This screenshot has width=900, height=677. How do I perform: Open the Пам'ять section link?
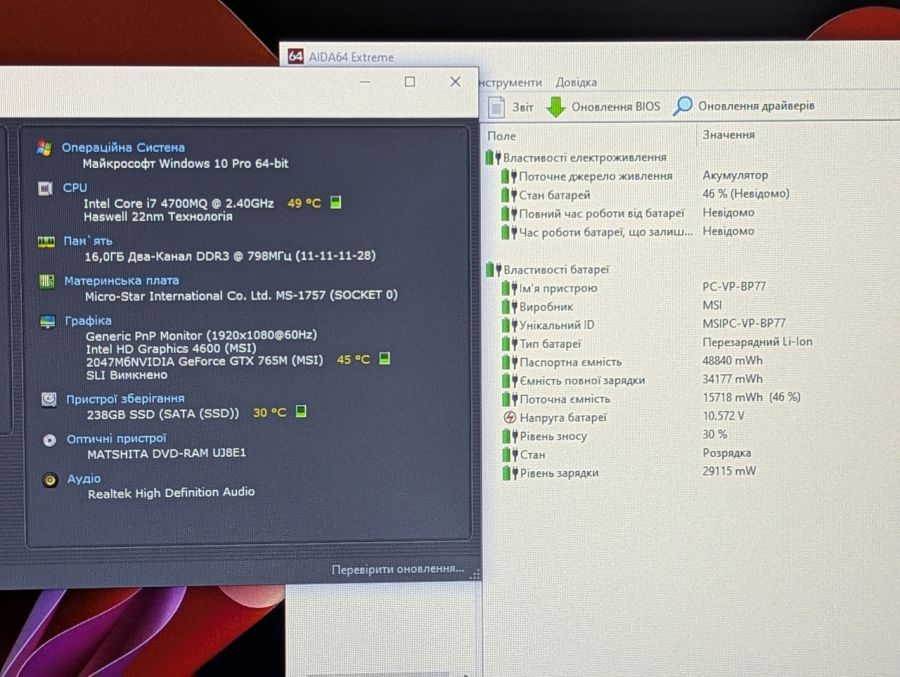tap(88, 241)
